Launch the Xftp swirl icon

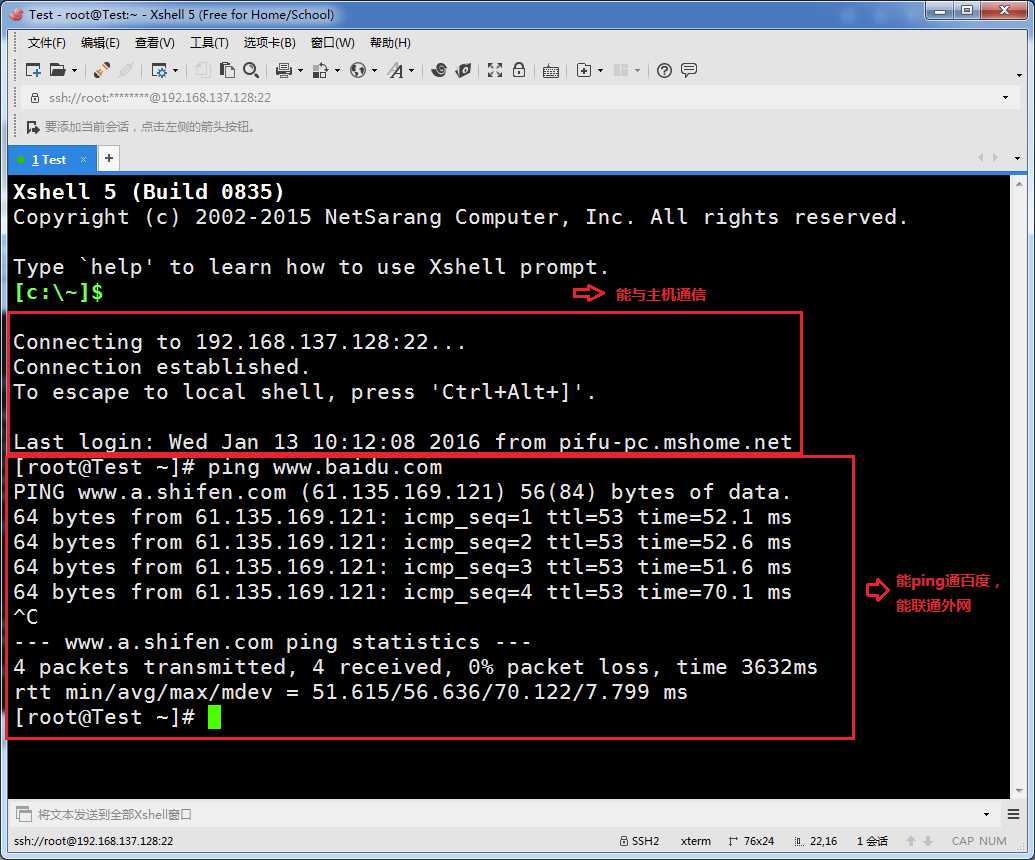click(439, 70)
